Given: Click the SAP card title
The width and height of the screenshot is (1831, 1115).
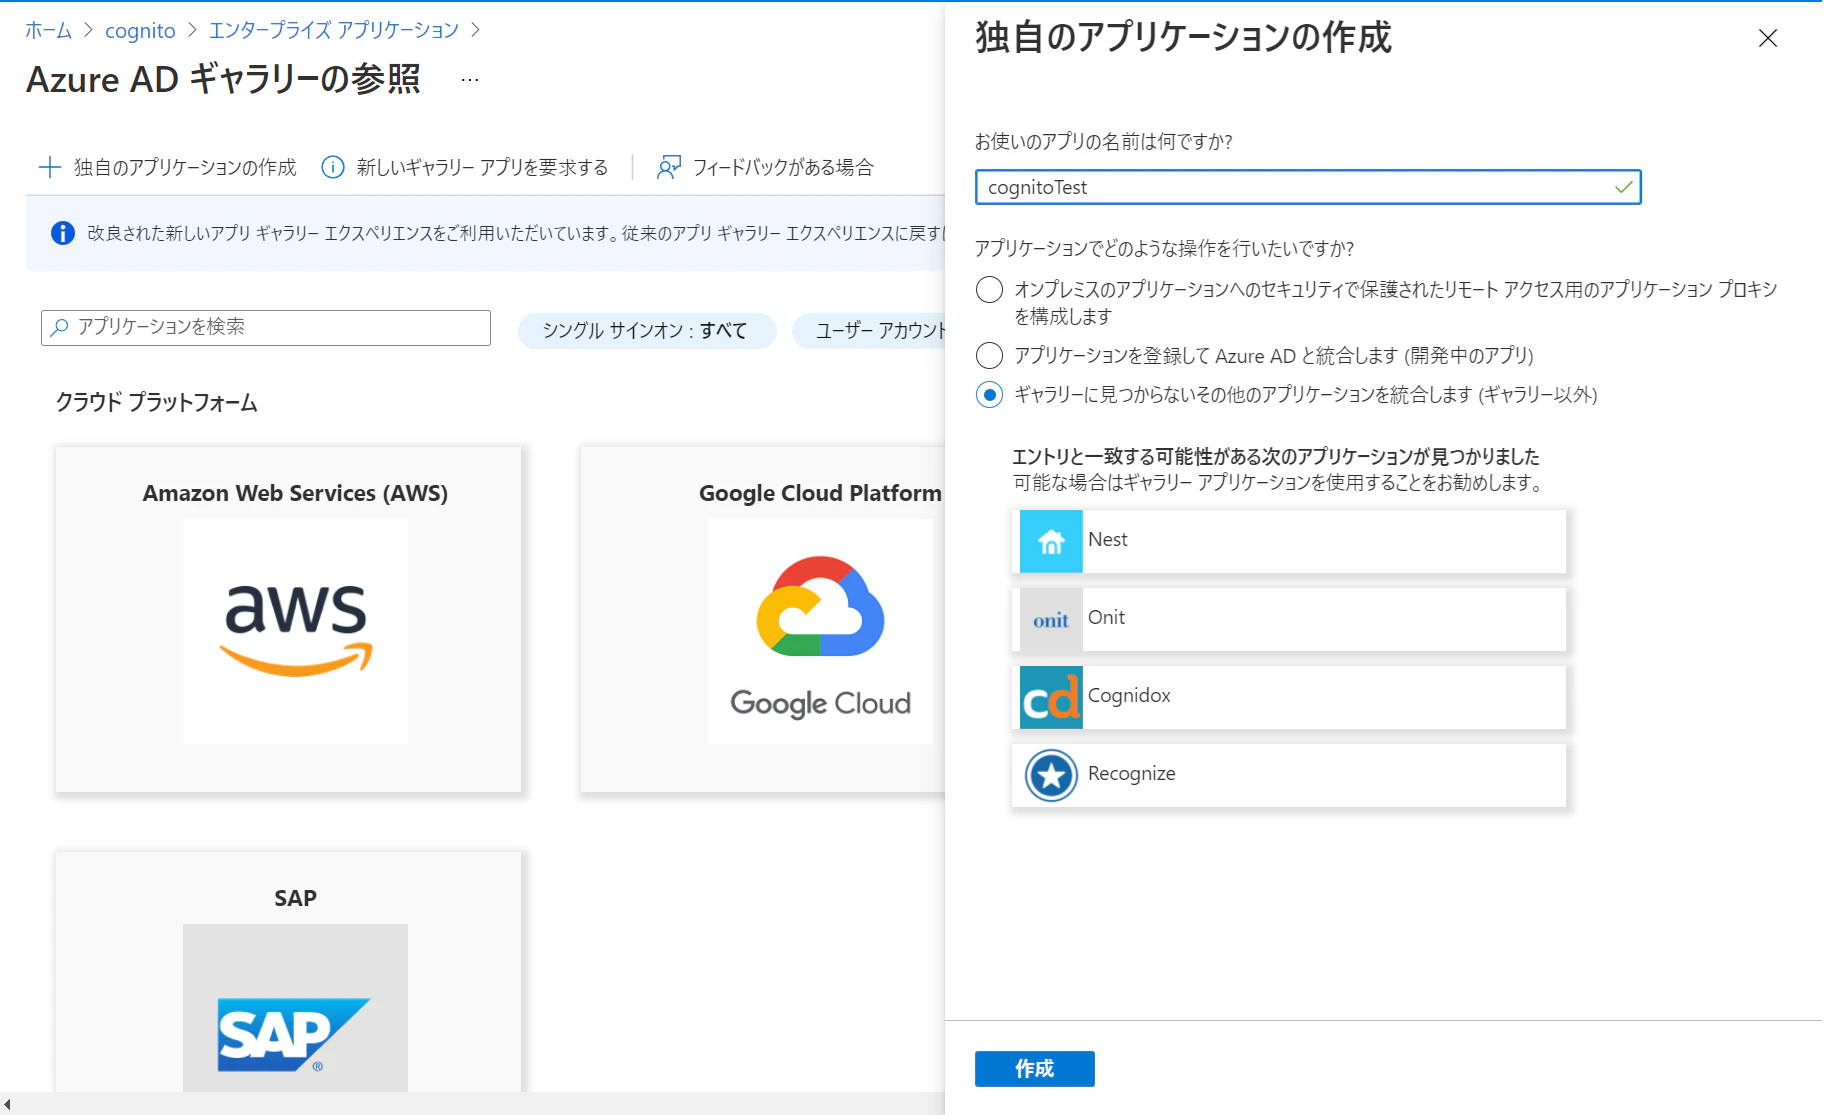Looking at the screenshot, I should pyautogui.click(x=295, y=898).
